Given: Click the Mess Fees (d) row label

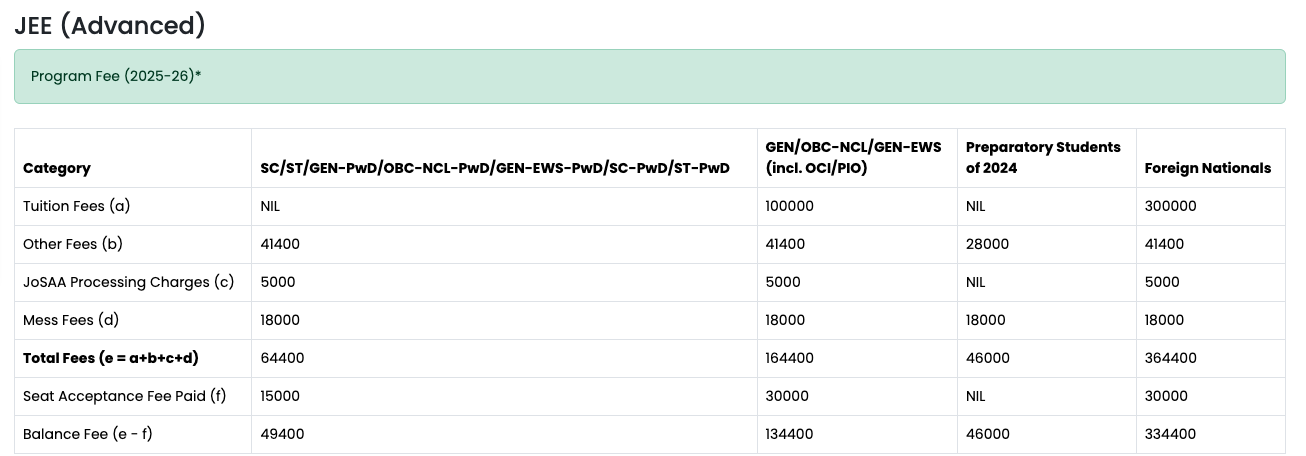Looking at the screenshot, I should click(x=71, y=320).
